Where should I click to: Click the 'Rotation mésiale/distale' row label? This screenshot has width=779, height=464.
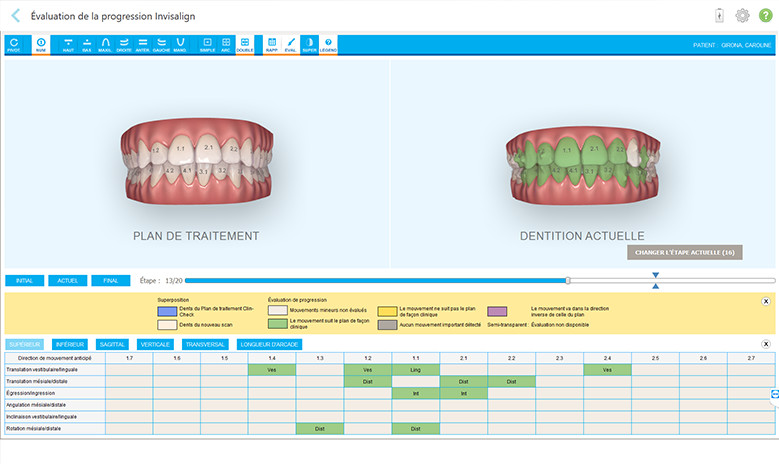click(34, 428)
